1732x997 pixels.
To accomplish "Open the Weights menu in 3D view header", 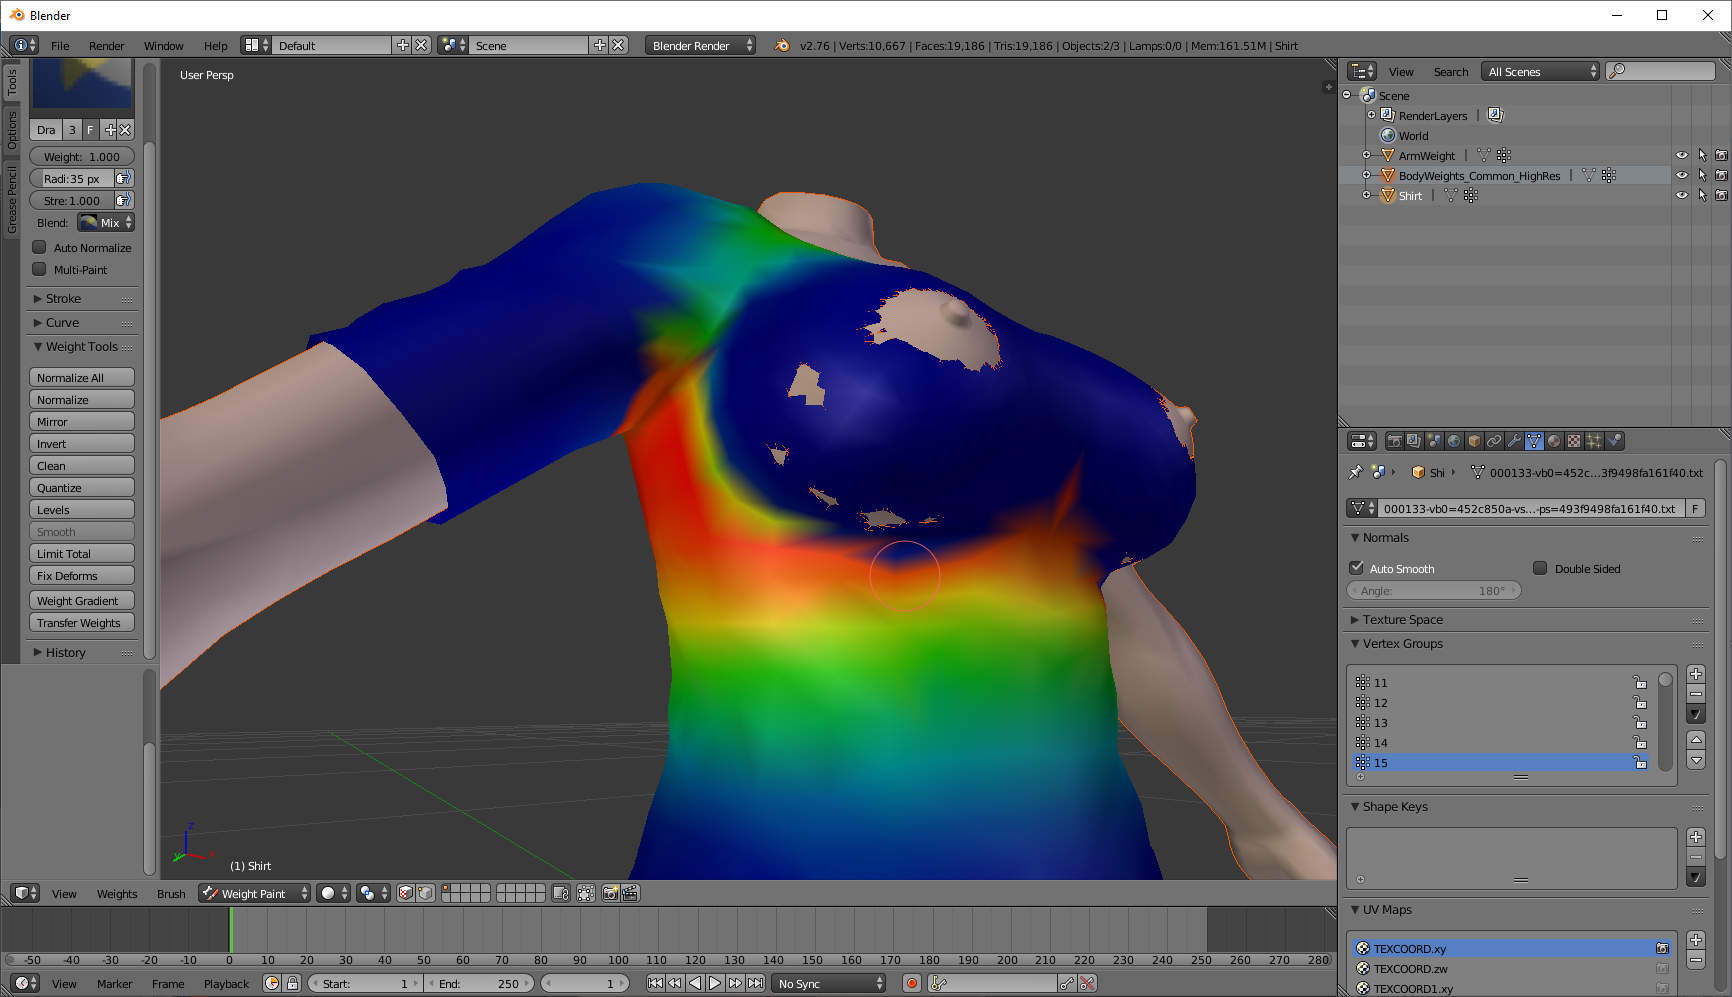I will pyautogui.click(x=117, y=893).
